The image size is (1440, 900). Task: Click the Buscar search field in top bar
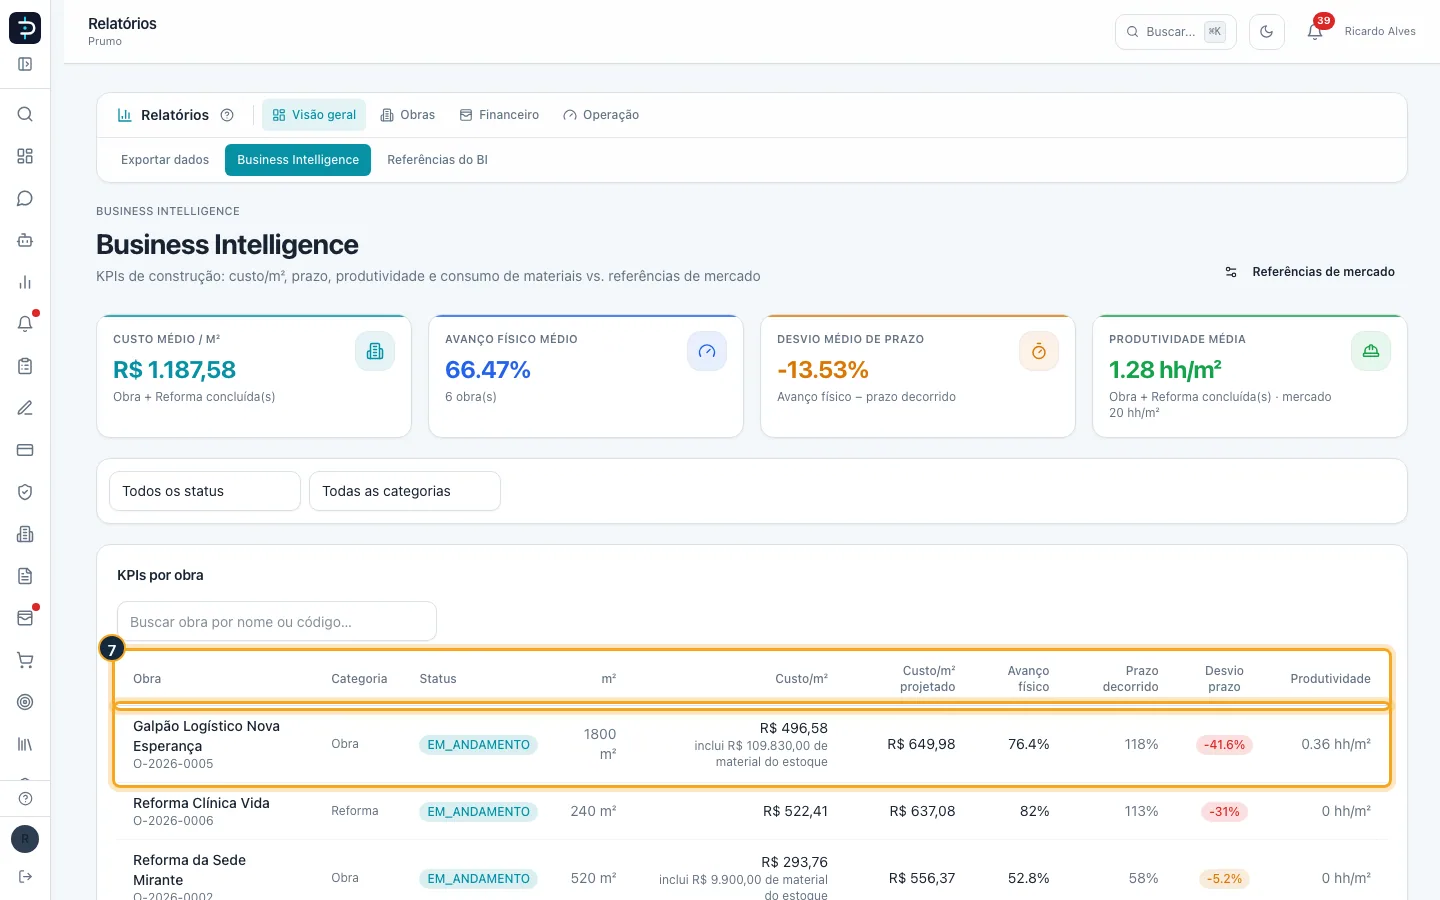(x=1176, y=32)
